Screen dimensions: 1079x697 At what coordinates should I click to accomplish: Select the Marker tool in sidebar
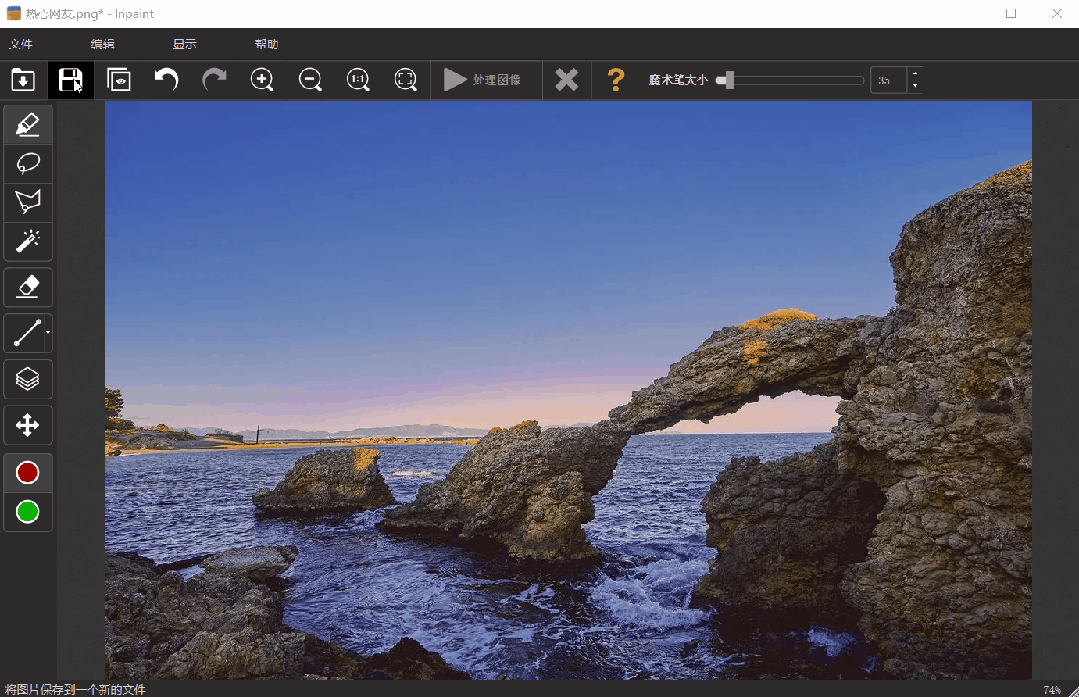coord(28,124)
